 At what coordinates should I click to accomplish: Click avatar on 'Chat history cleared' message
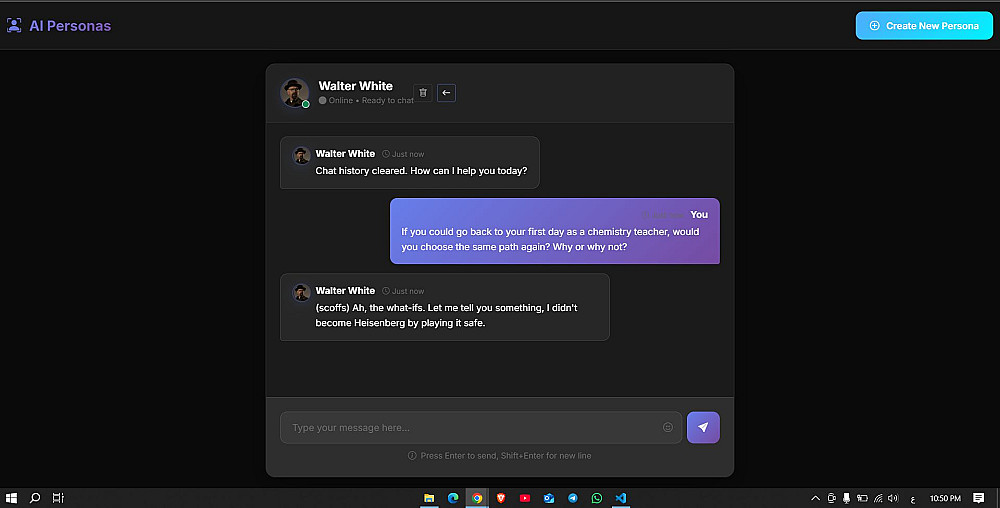[301, 155]
